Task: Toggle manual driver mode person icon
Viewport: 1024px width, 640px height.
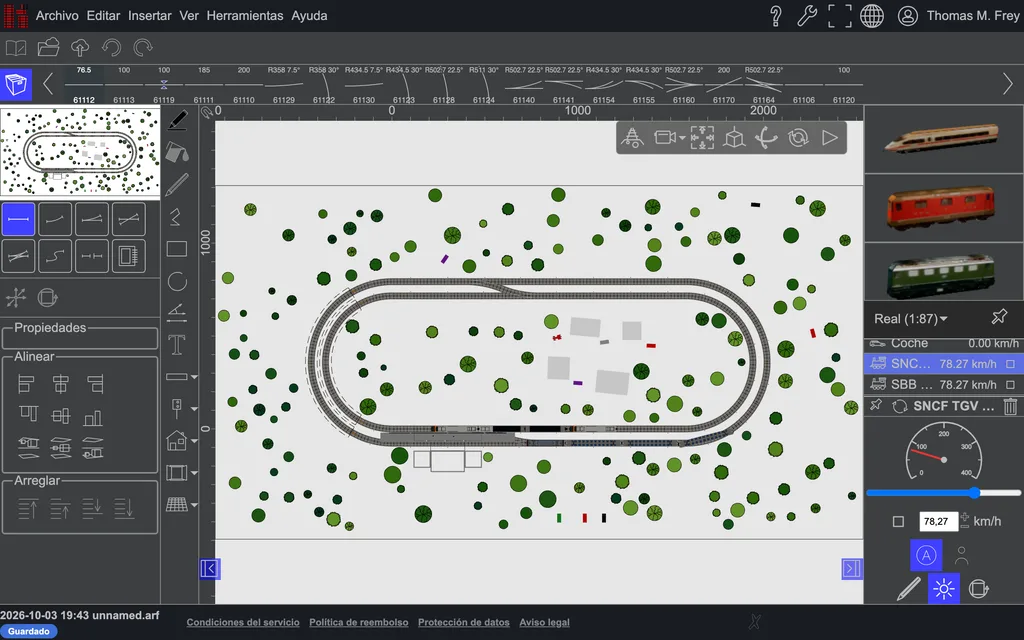Action: pos(961,556)
